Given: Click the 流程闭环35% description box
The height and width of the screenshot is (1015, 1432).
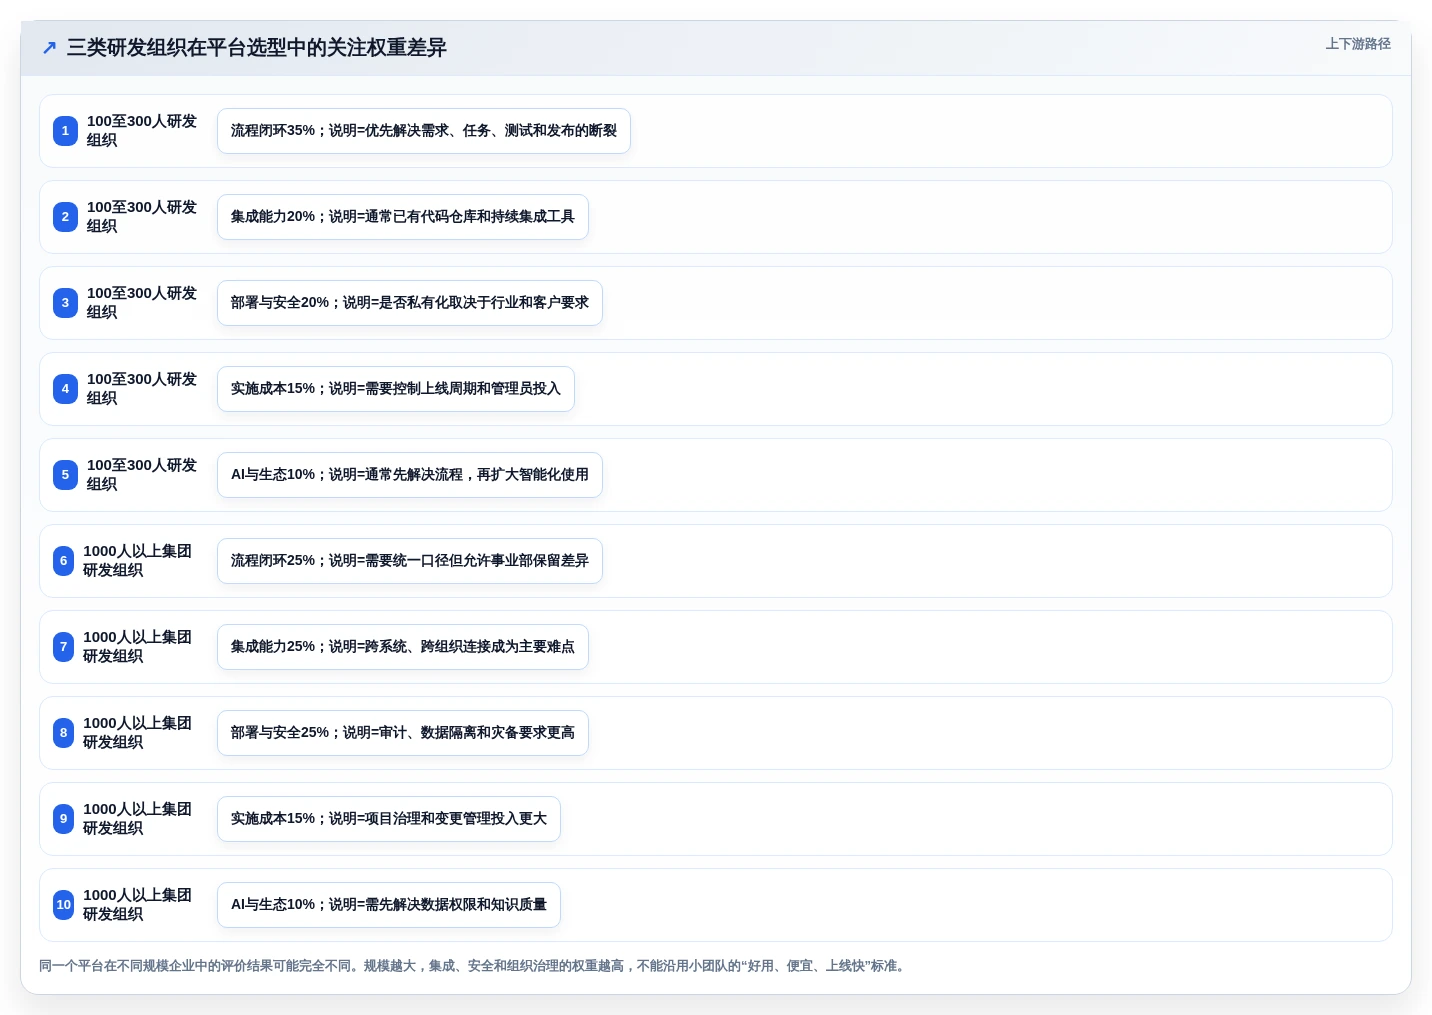Looking at the screenshot, I should pos(424,131).
